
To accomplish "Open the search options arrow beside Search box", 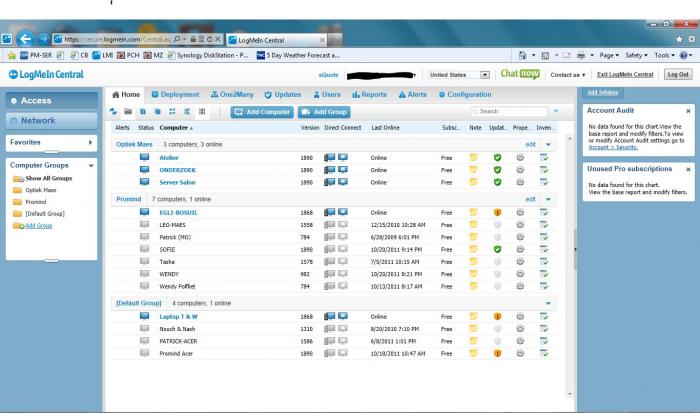I will pos(556,111).
